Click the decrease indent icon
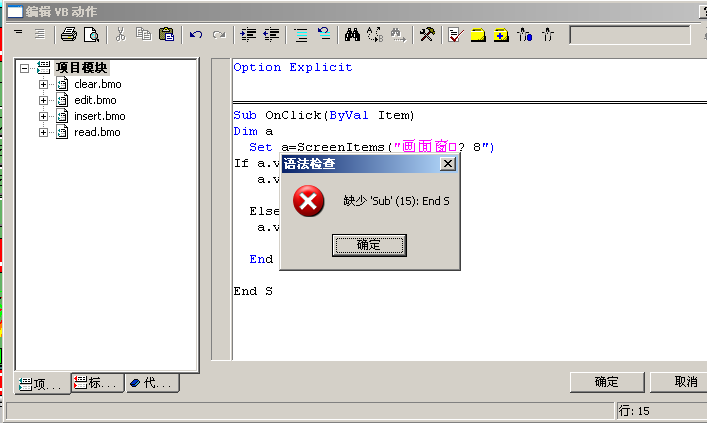Screen dimensions: 707x423 [271, 35]
